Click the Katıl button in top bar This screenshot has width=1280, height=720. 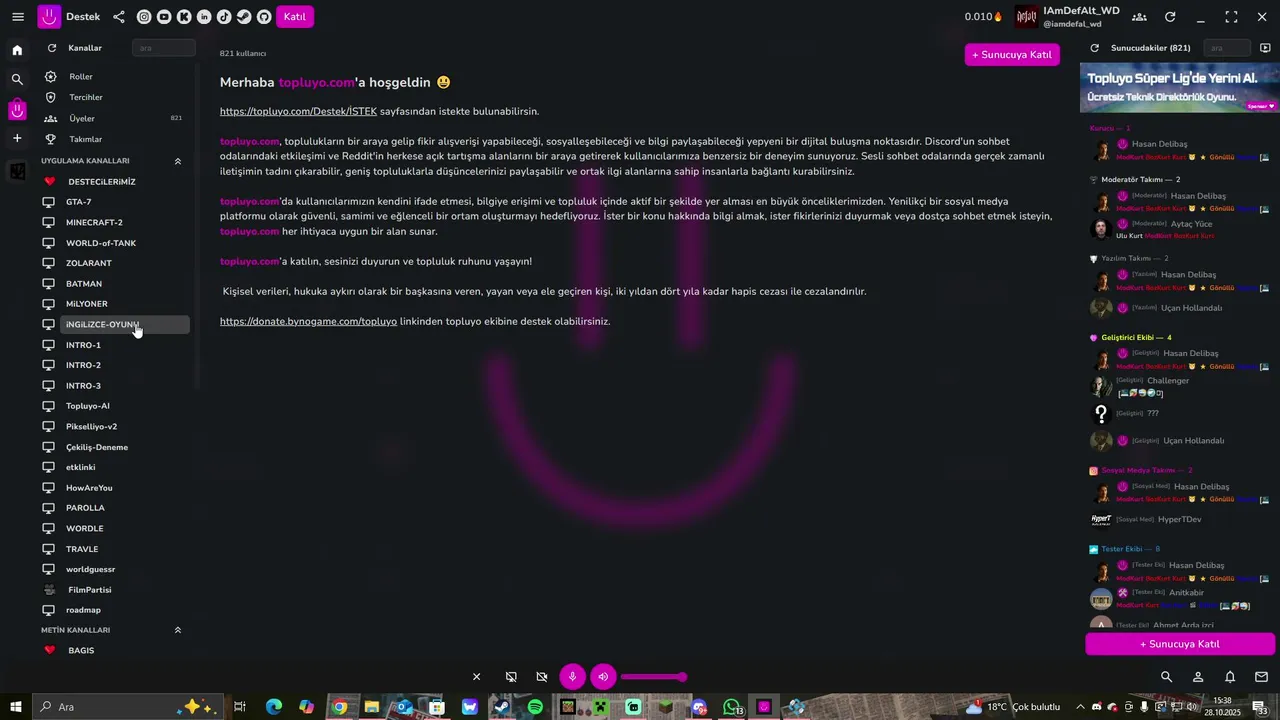[295, 17]
